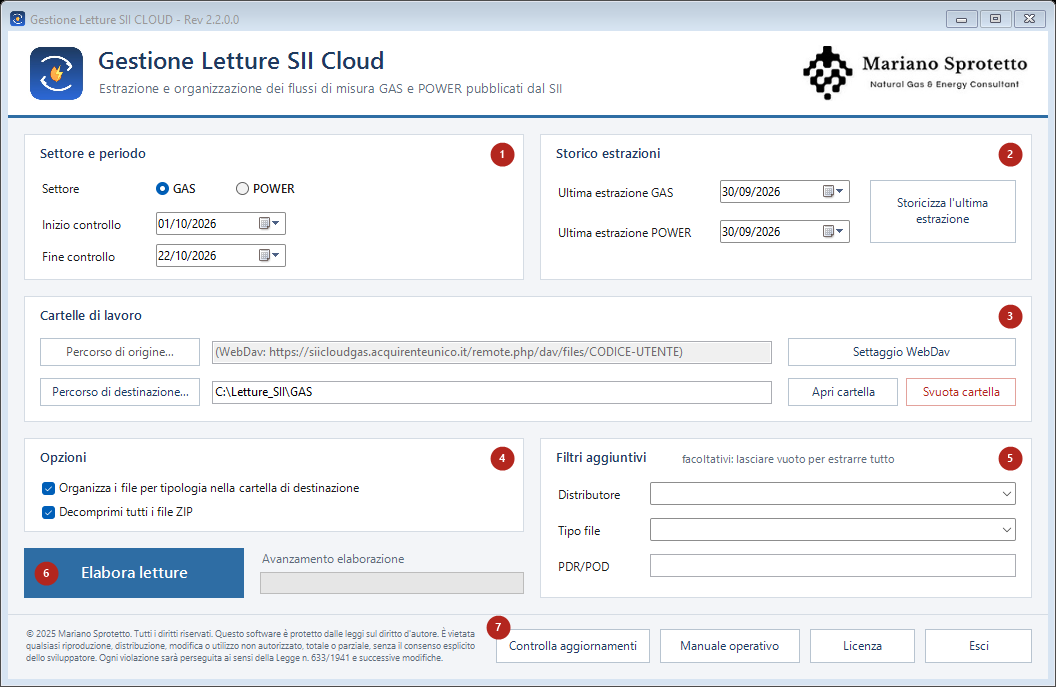Click the 'Storico estrazioni' heading
This screenshot has width=1056, height=687.
(608, 154)
